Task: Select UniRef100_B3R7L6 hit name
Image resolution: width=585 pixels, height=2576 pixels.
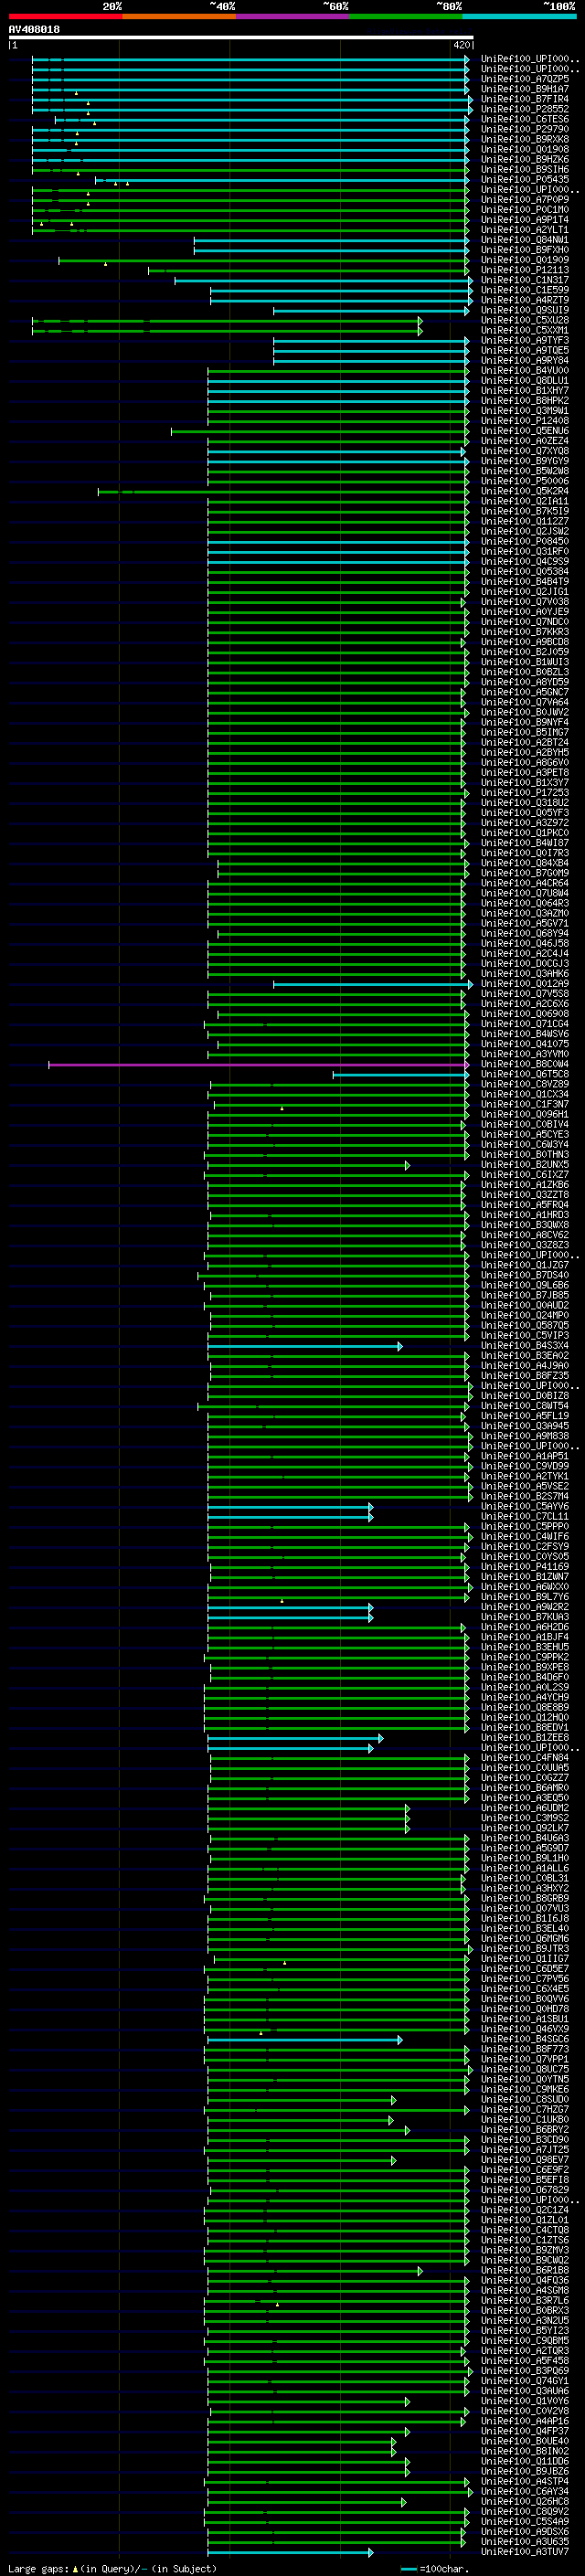Action: [524, 2302]
